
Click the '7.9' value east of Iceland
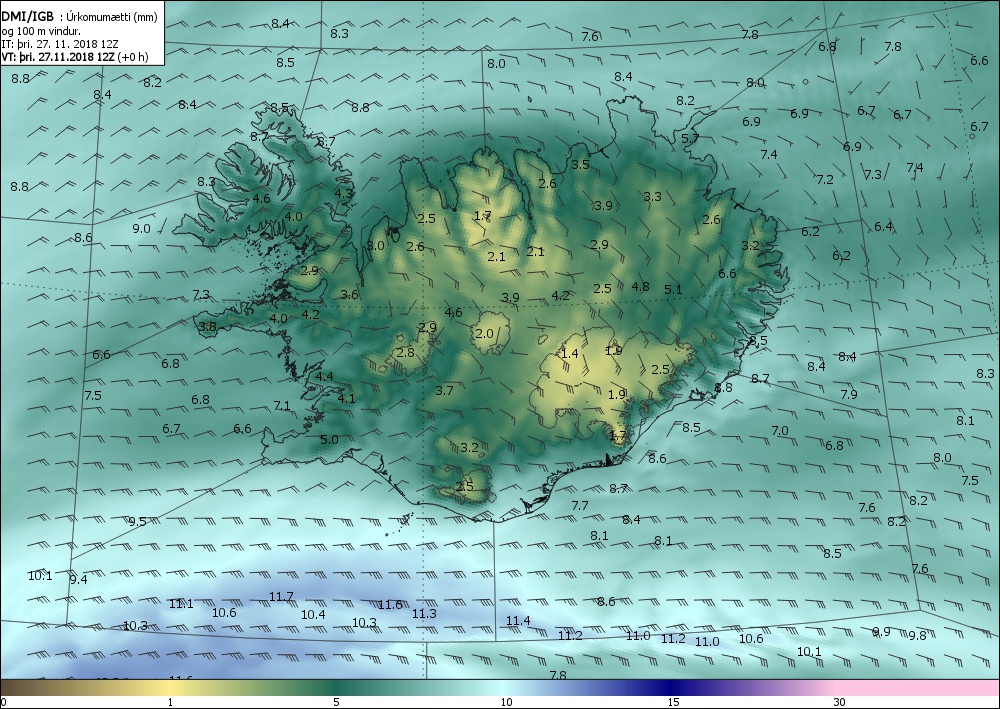tap(849, 394)
